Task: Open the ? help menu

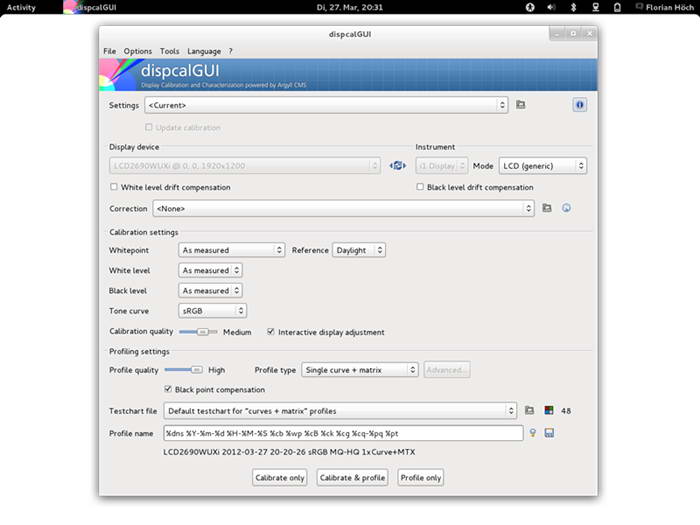Action: 230,51
